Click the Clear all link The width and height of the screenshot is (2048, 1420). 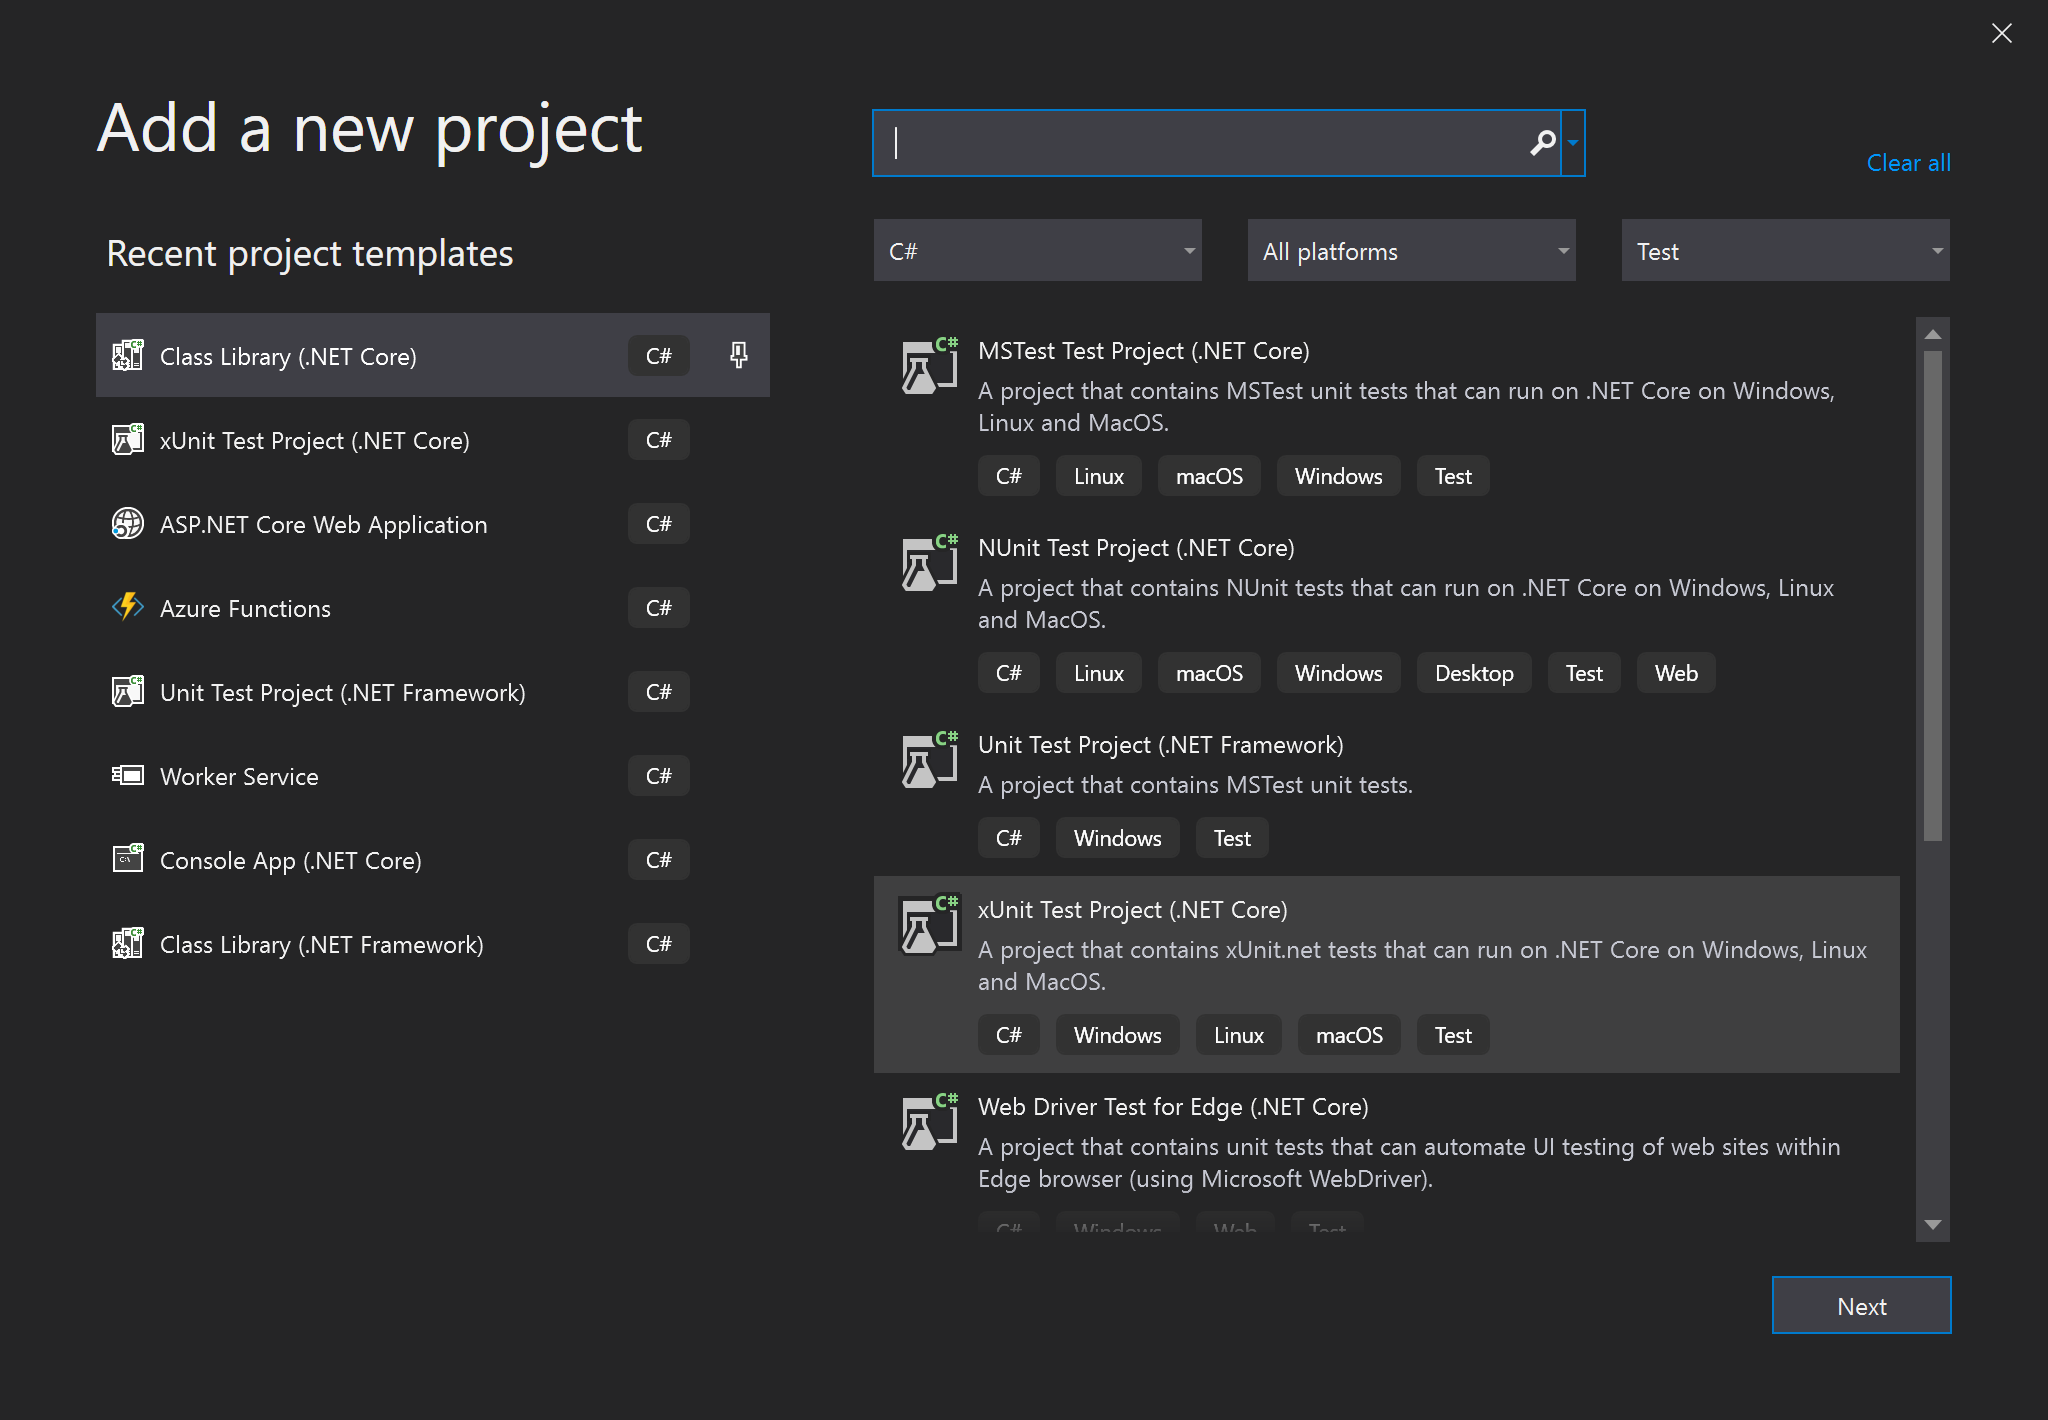pos(1908,163)
